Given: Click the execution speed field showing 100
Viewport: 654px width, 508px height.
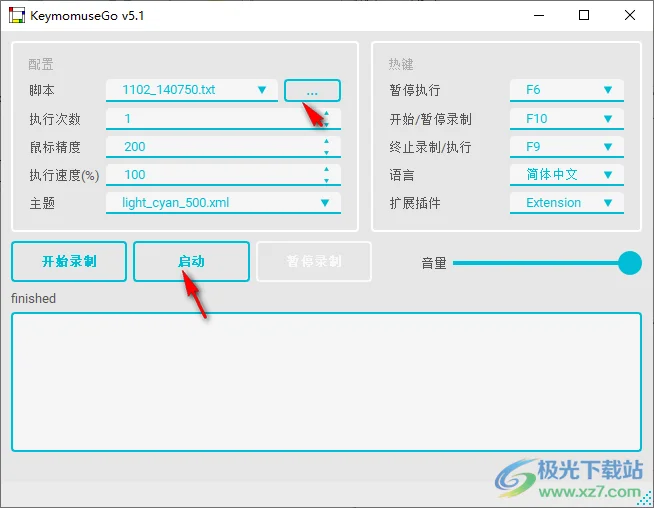Looking at the screenshot, I should (223, 175).
